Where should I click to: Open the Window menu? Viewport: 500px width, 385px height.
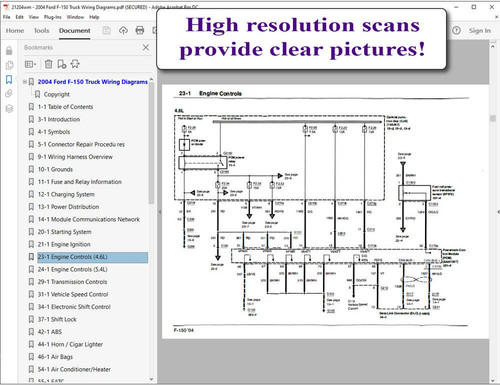coord(75,17)
